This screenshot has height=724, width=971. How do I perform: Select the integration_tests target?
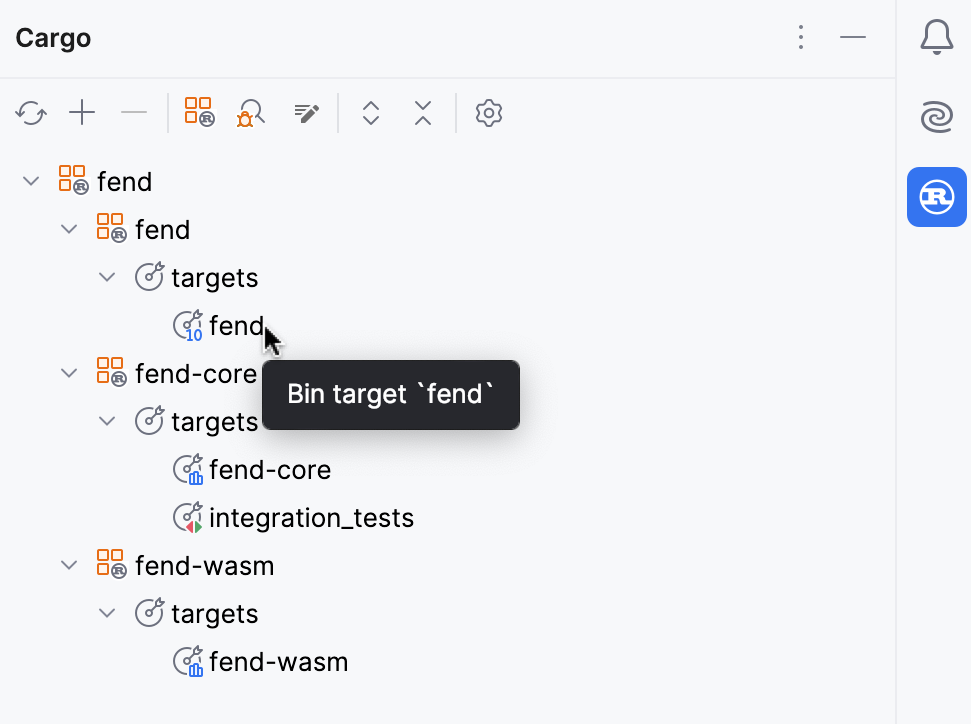(311, 517)
